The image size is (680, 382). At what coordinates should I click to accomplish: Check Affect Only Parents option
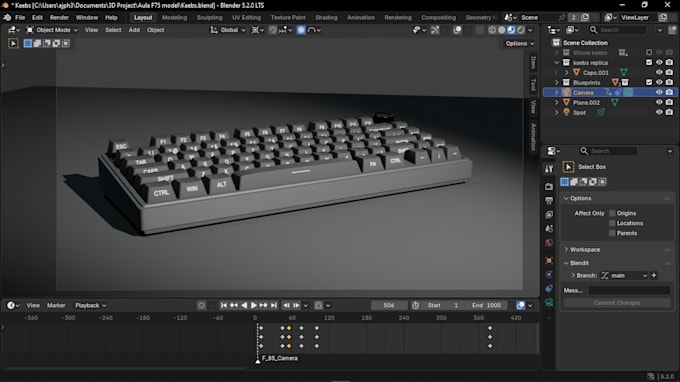612,233
